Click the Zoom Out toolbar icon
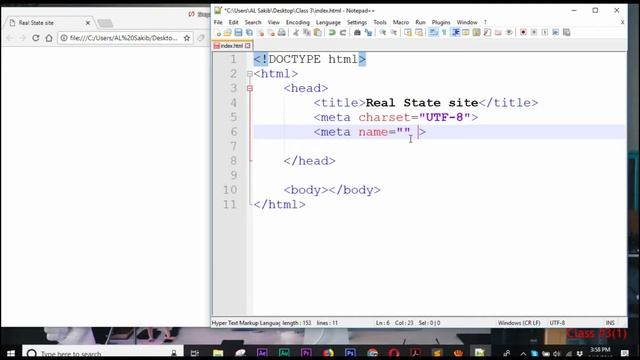This screenshot has width=640, height=360. [394, 33]
